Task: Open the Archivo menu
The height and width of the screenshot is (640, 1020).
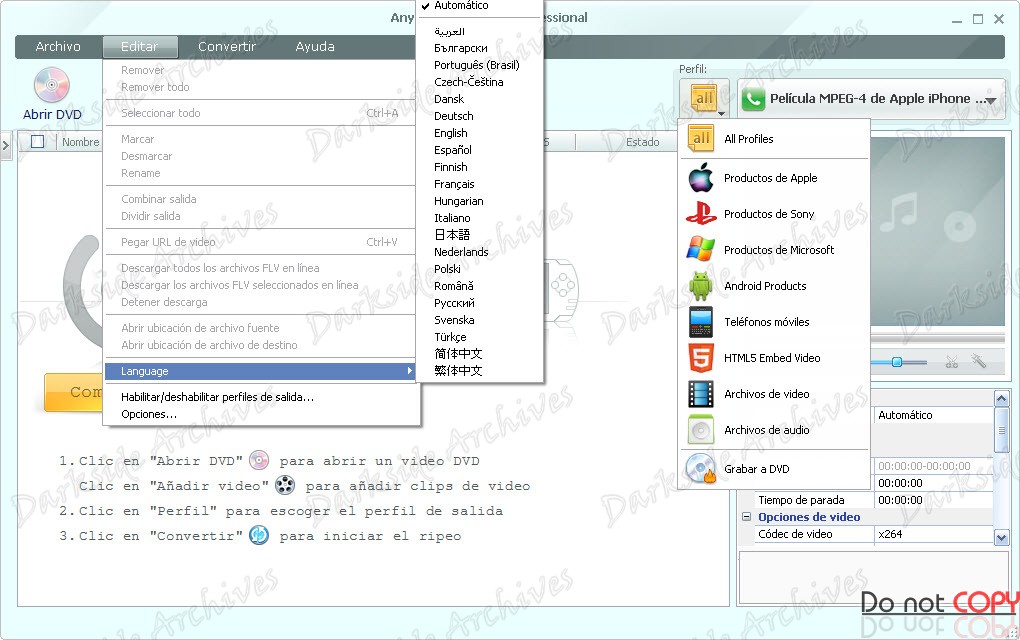Action: [x=58, y=47]
